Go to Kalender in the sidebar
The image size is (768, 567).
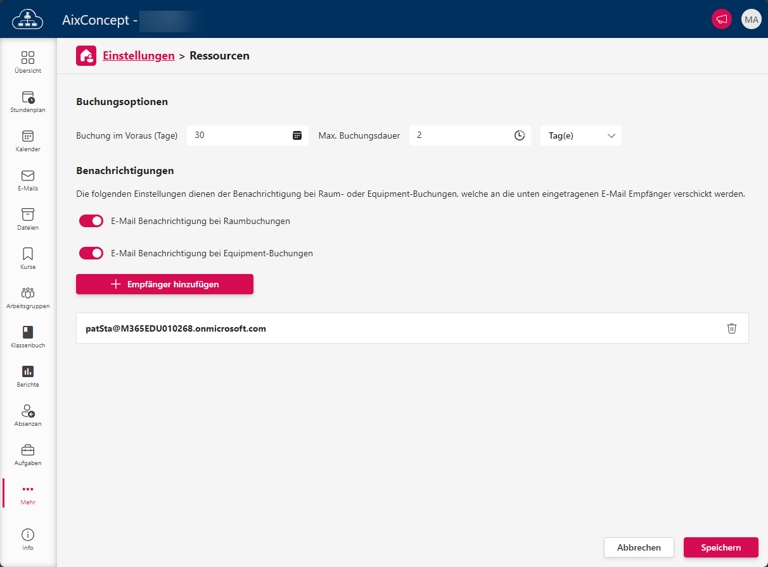coord(28,140)
